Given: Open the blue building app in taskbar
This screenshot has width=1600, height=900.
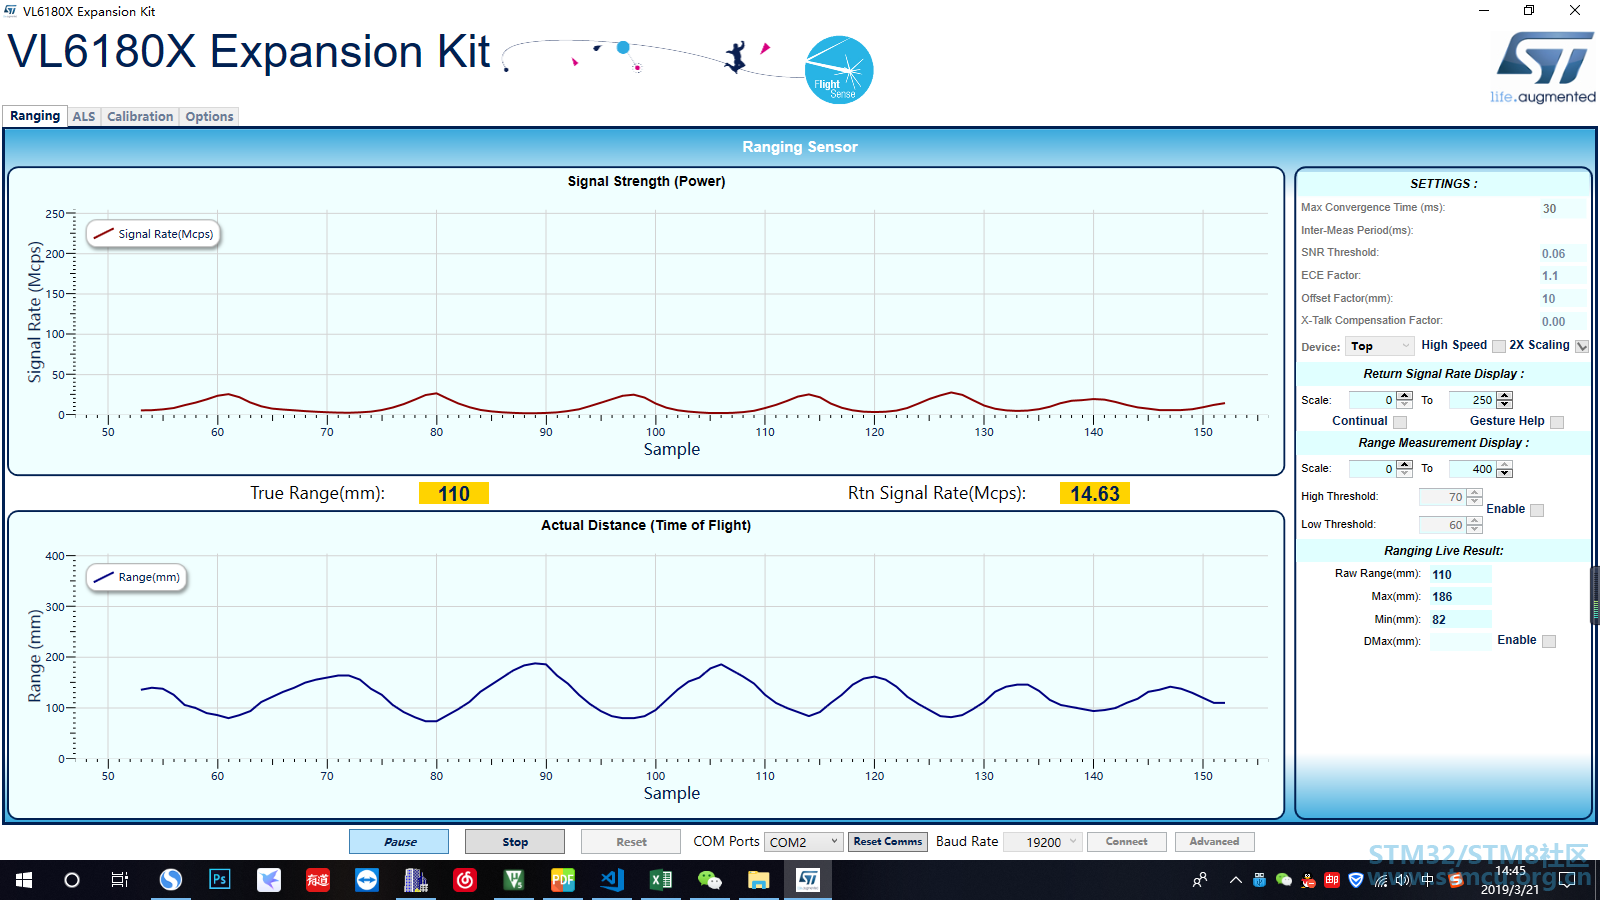Looking at the screenshot, I should (416, 880).
